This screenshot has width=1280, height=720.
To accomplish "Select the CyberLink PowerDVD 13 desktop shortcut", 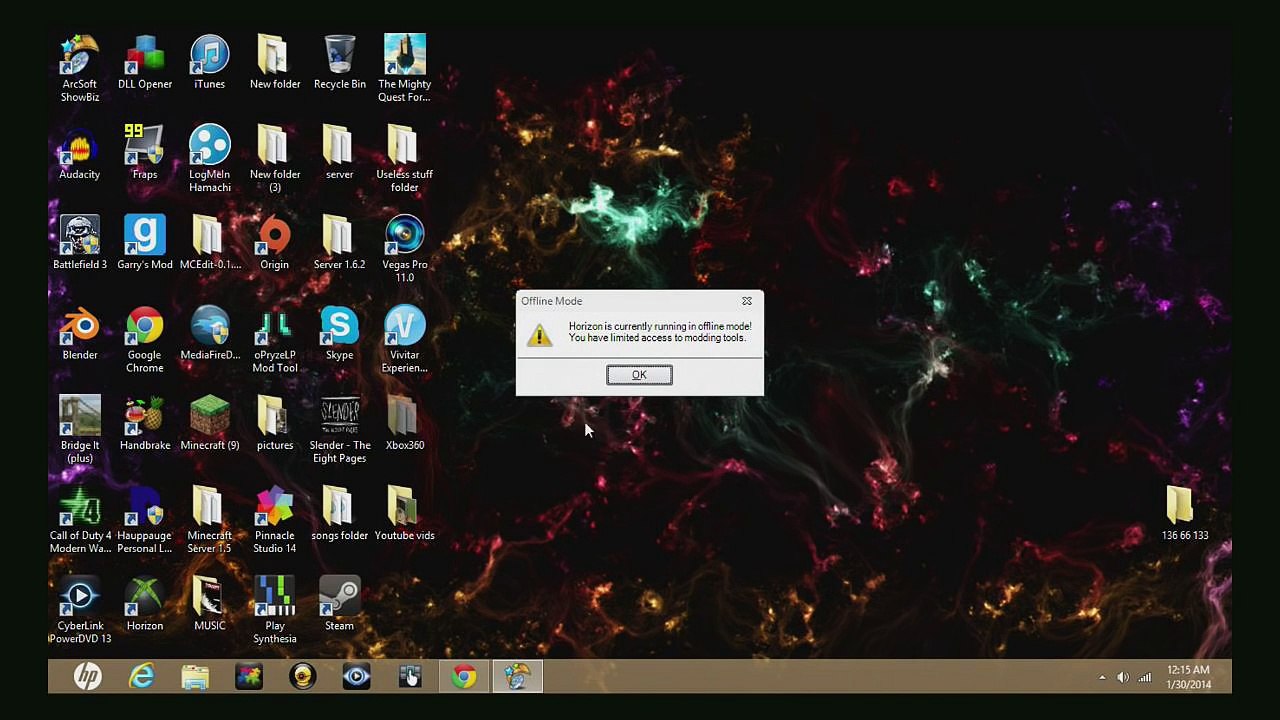I will pos(80,609).
